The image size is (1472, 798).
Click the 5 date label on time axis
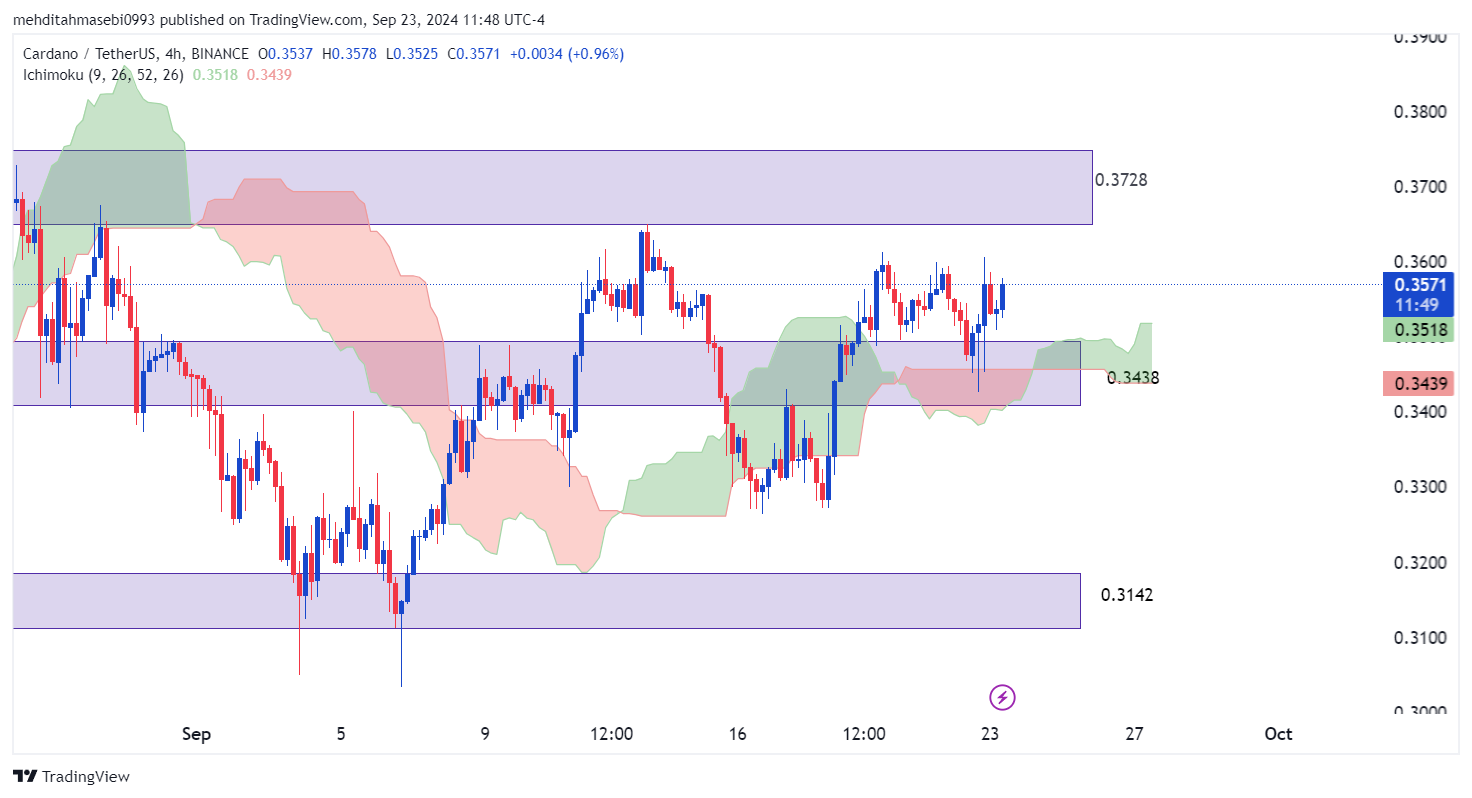[x=341, y=734]
